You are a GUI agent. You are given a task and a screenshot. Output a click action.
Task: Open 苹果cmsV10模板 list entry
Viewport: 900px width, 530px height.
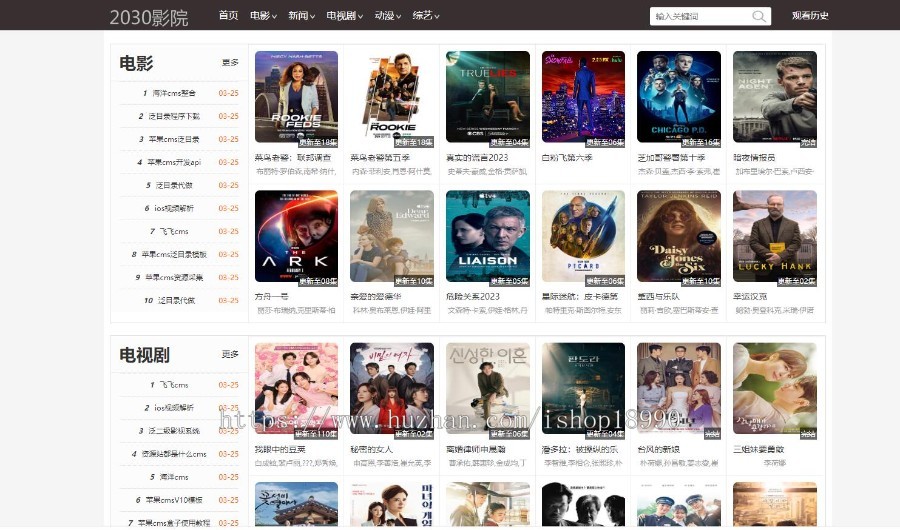click(x=174, y=500)
